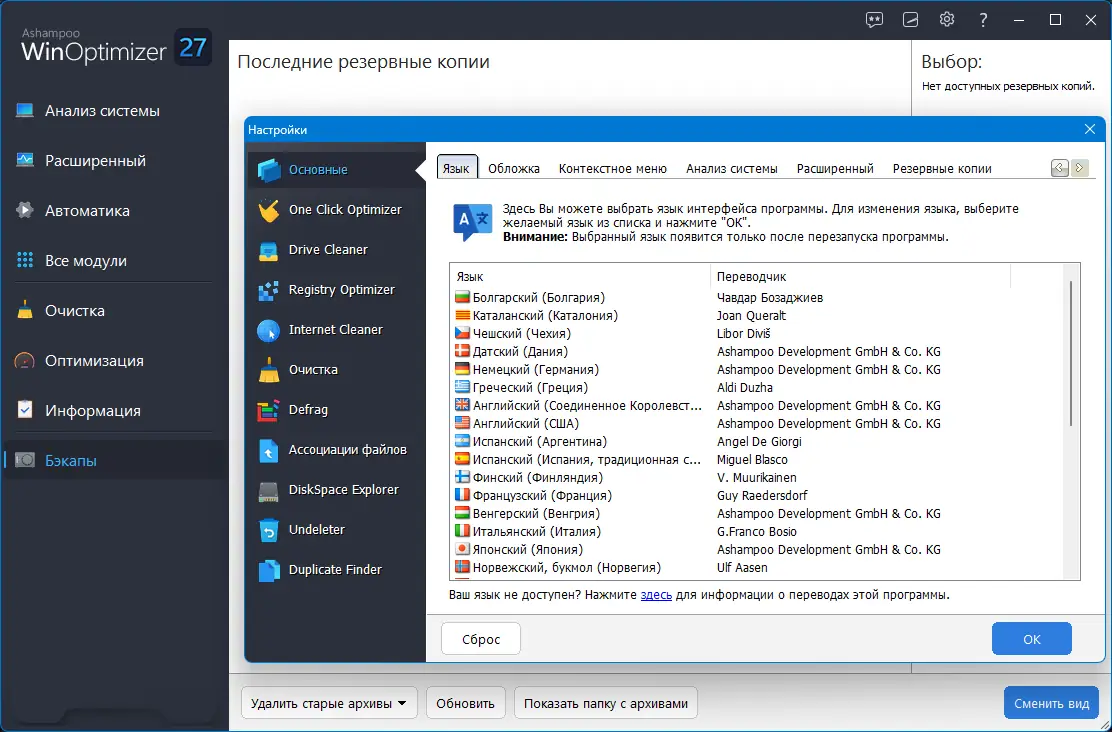The height and width of the screenshot is (732, 1112).
Task: Open Registry Optimizer settings
Action: click(x=335, y=289)
